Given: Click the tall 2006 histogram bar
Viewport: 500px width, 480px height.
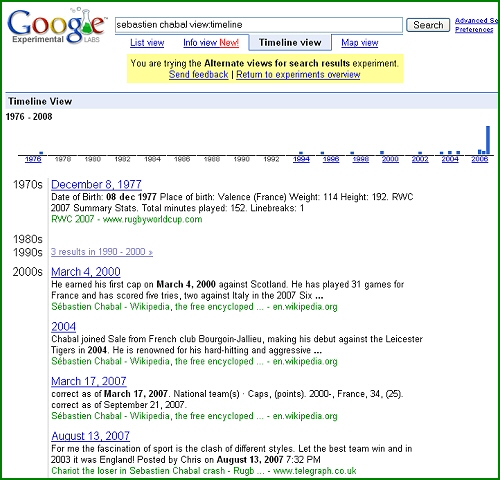Looking at the screenshot, I should tap(488, 140).
